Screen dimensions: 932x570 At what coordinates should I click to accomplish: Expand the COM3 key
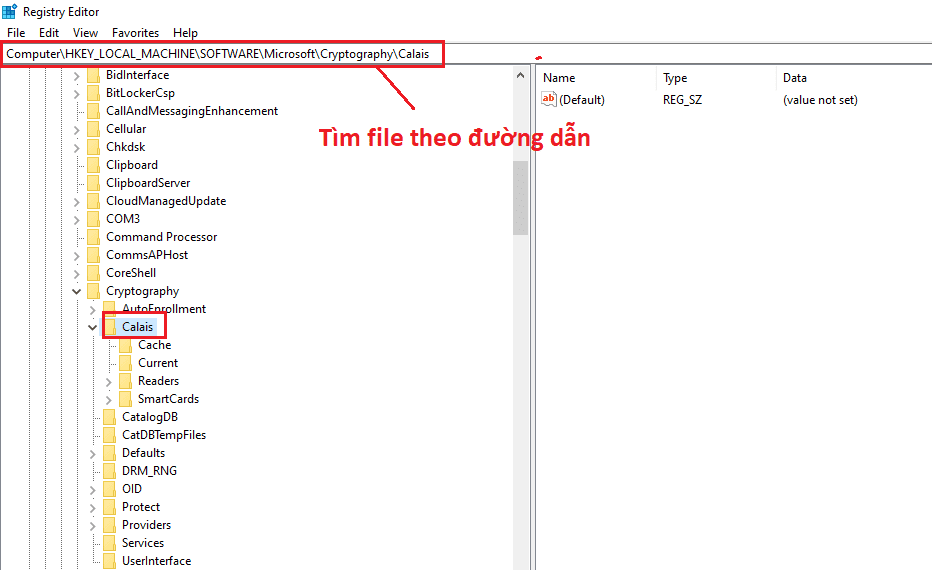tap(76, 220)
